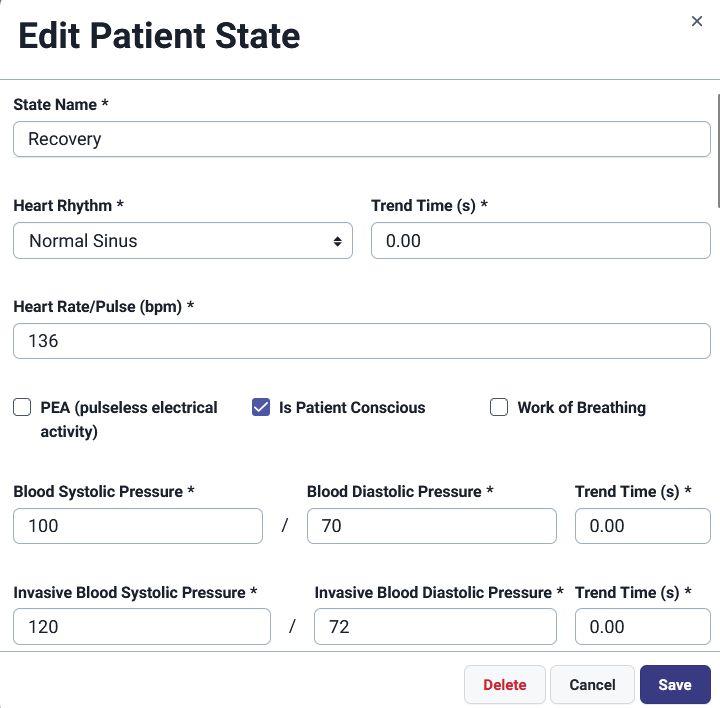Click the Blood Diastolic Pressure field

click(x=431, y=526)
